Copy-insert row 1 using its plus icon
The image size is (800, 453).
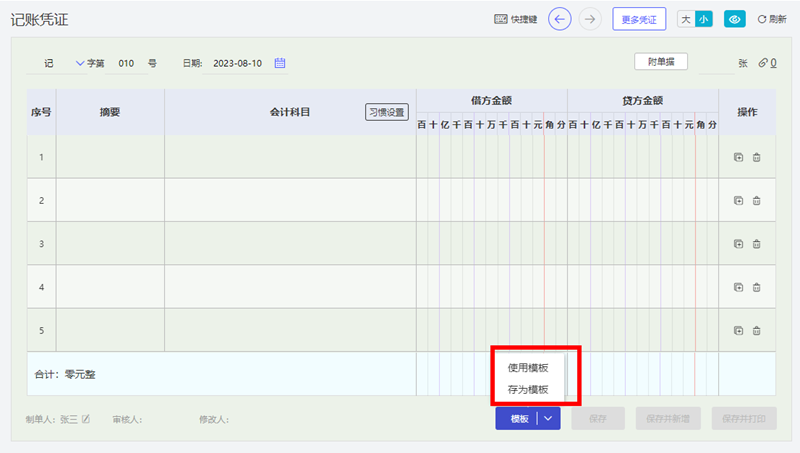738,157
